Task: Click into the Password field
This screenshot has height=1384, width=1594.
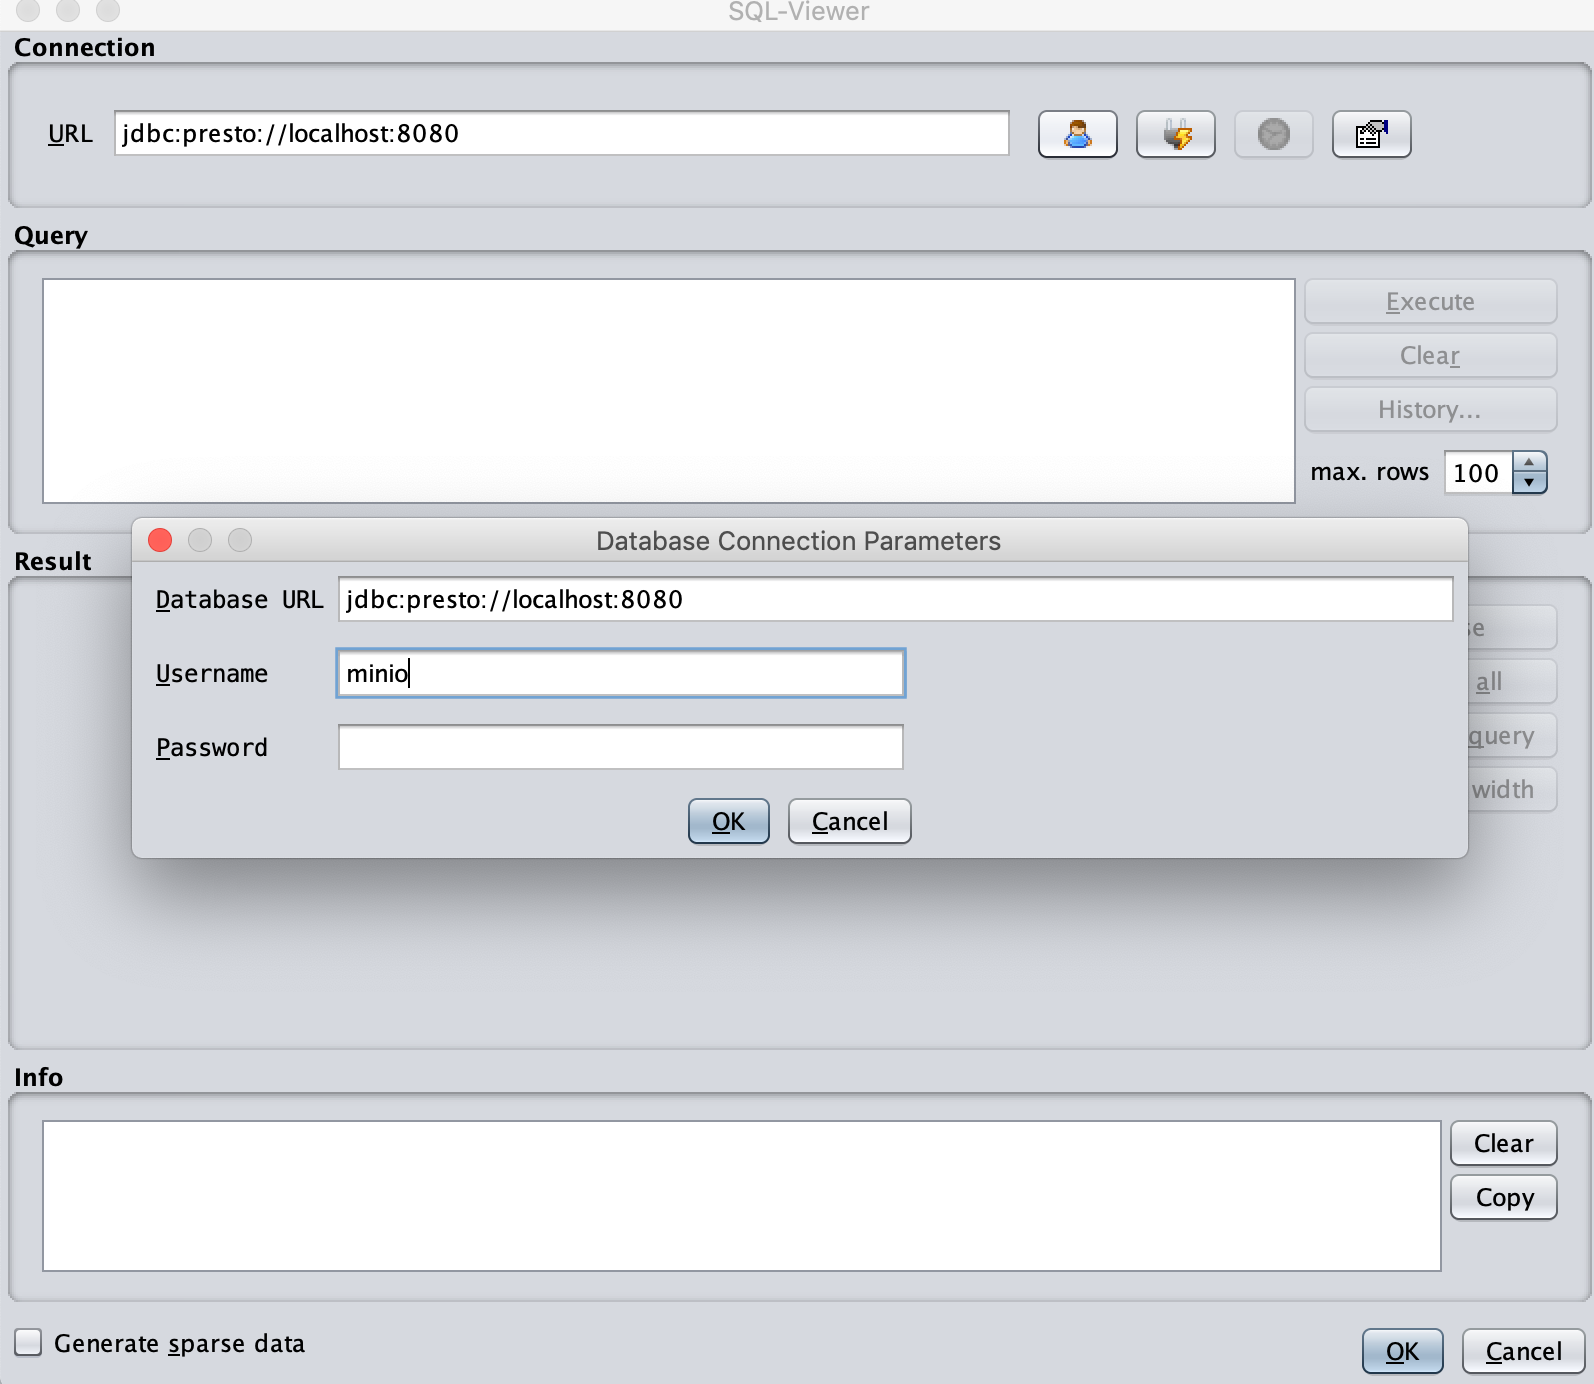Action: point(620,747)
